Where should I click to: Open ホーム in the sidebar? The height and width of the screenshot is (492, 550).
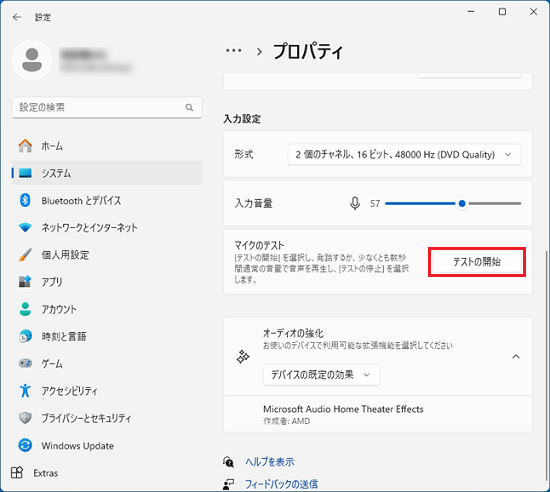[107, 146]
